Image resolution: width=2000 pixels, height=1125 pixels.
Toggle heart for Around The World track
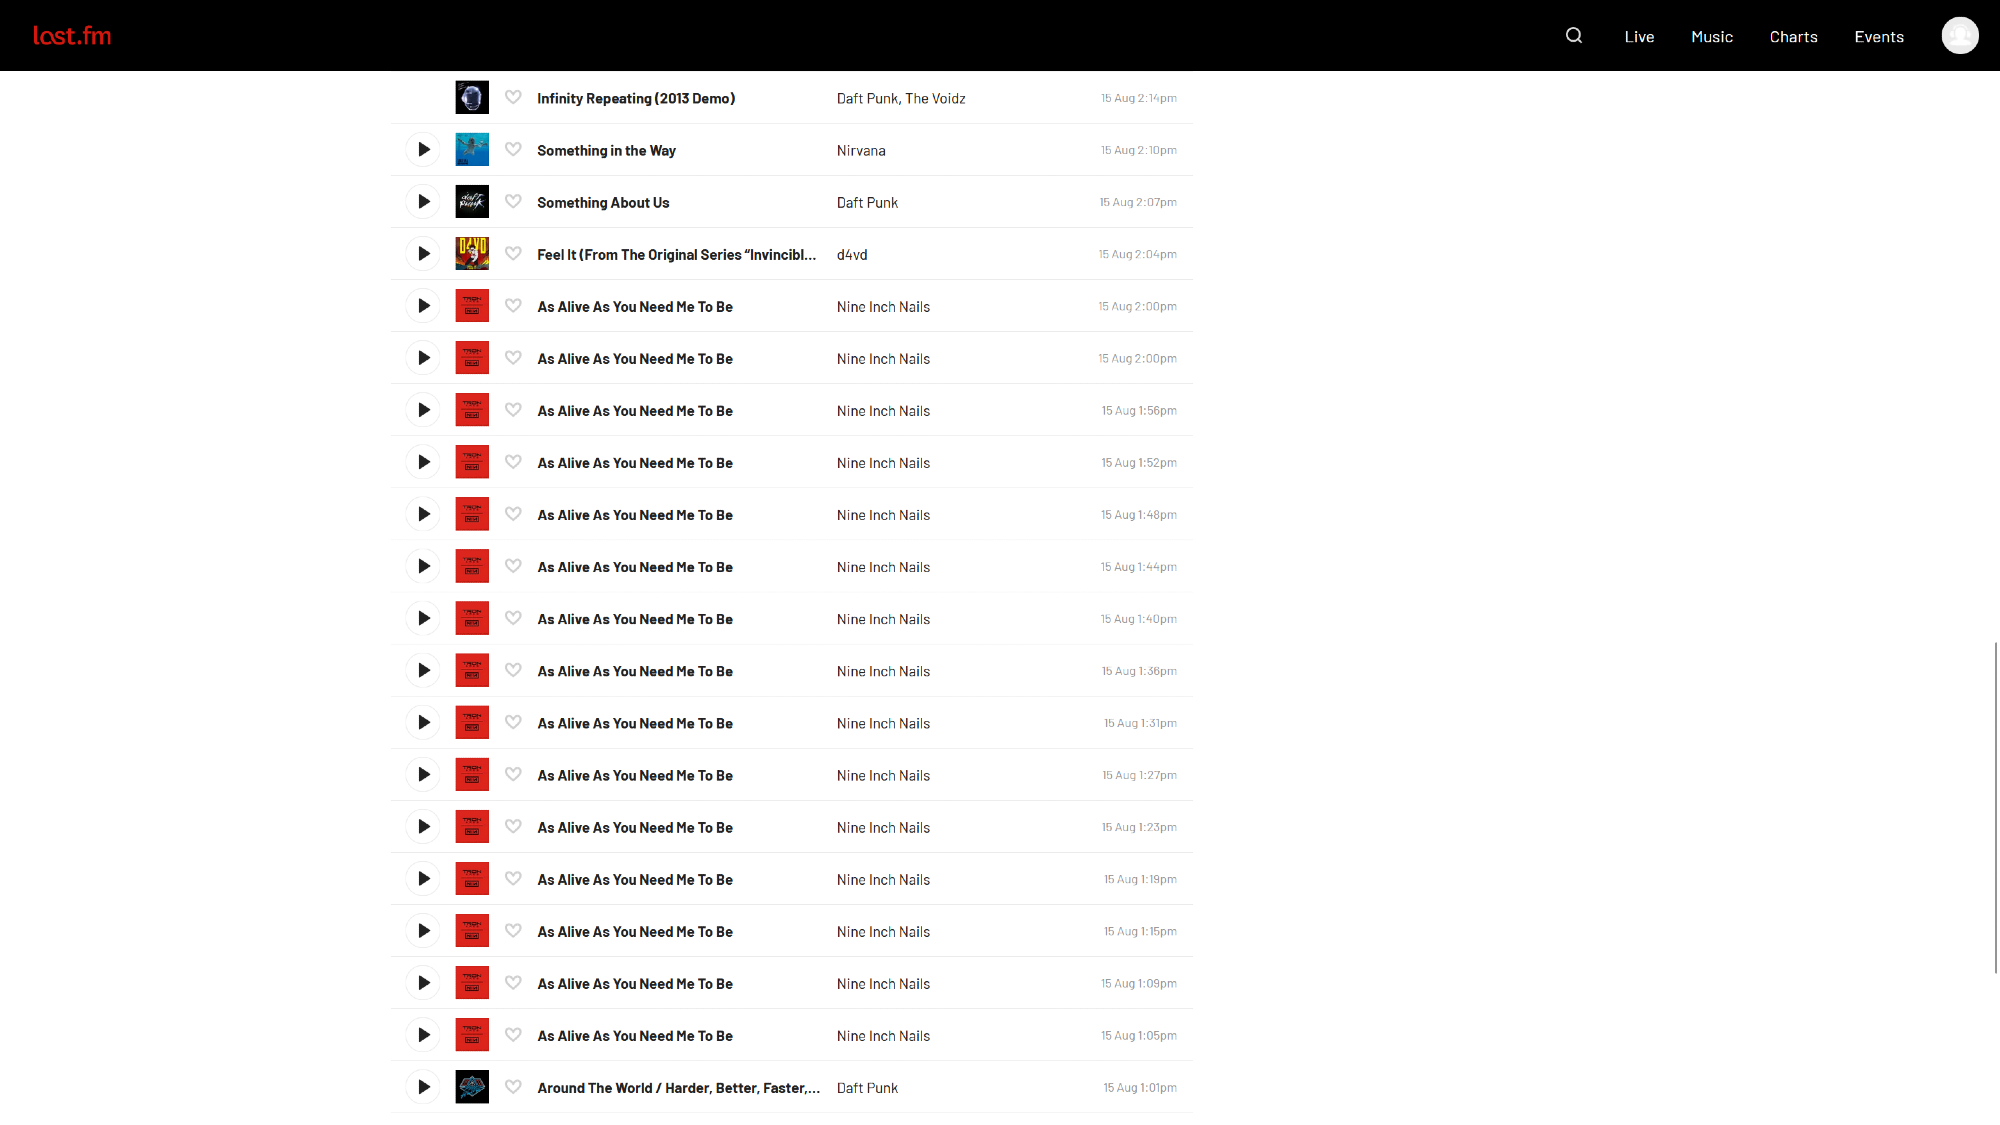513,1086
